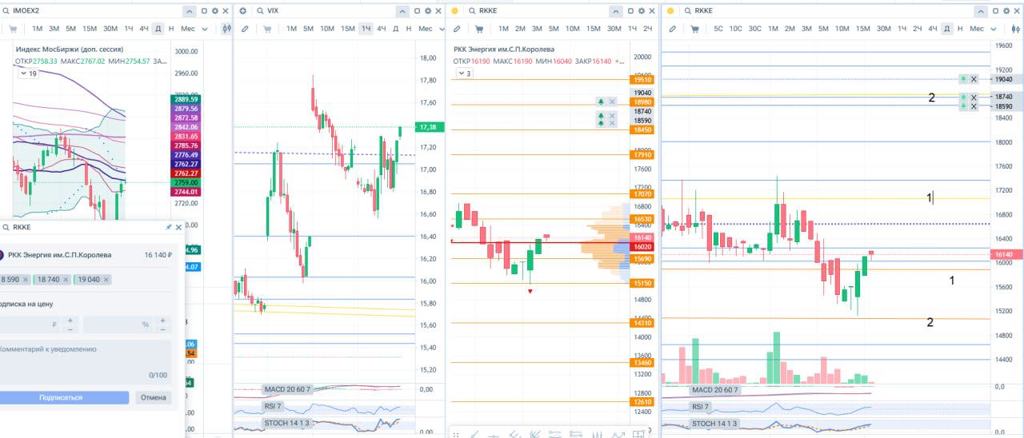Switch IMOEX2 chart to 4Ч timeframe
The height and width of the screenshot is (438, 1024).
[x=145, y=29]
